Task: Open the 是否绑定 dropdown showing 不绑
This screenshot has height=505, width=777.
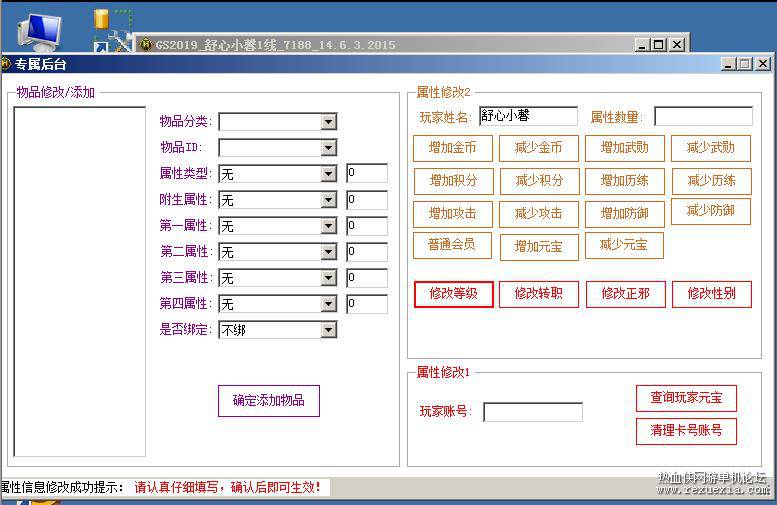Action: tap(278, 330)
